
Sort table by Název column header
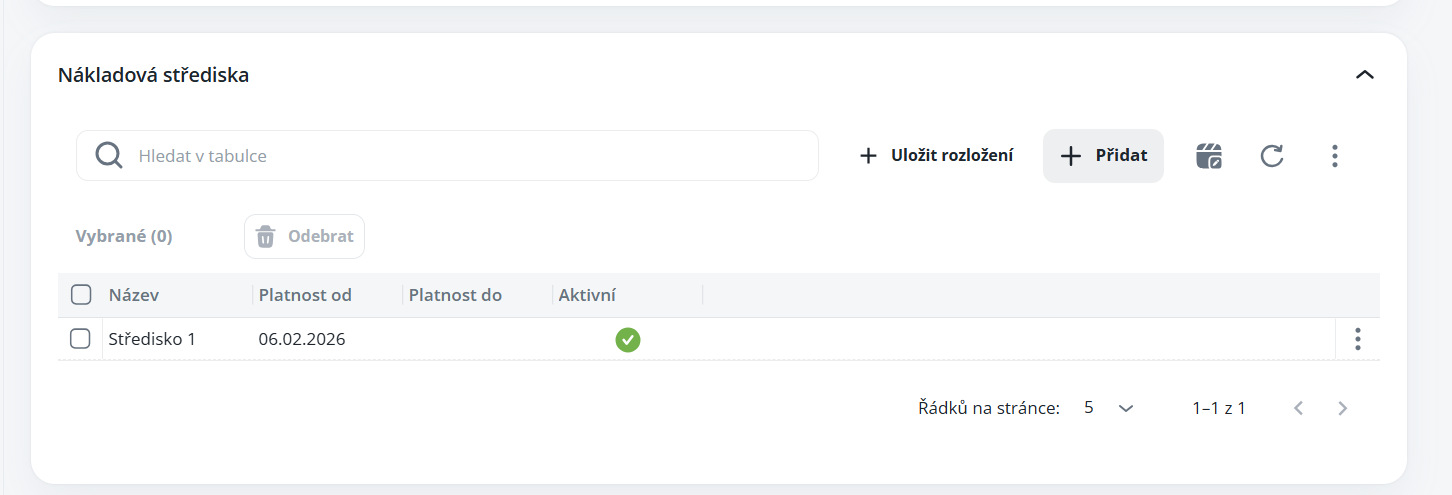click(x=134, y=295)
